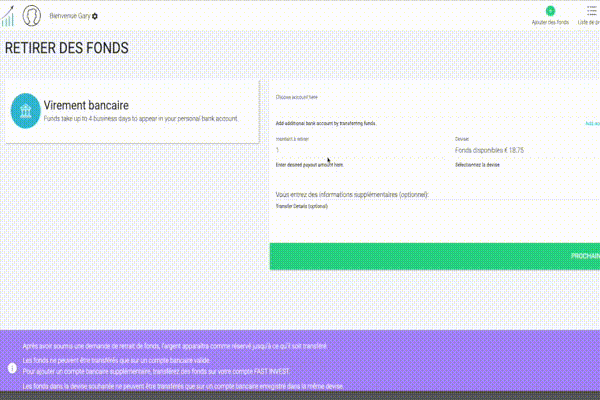Click the Liste de prêts label
Viewport: 600px width, 400px height.
[x=589, y=22]
